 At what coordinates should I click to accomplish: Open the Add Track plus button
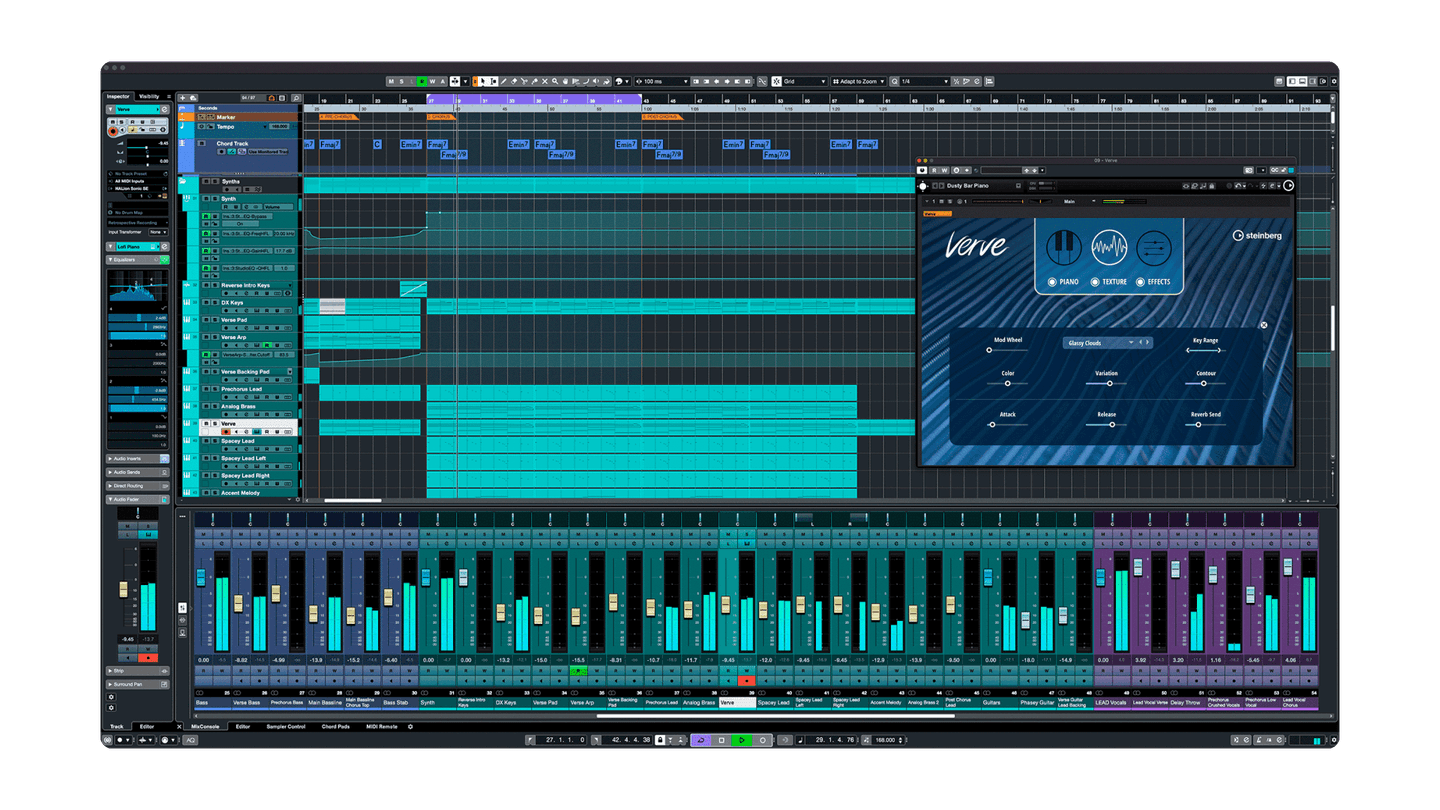(182, 98)
